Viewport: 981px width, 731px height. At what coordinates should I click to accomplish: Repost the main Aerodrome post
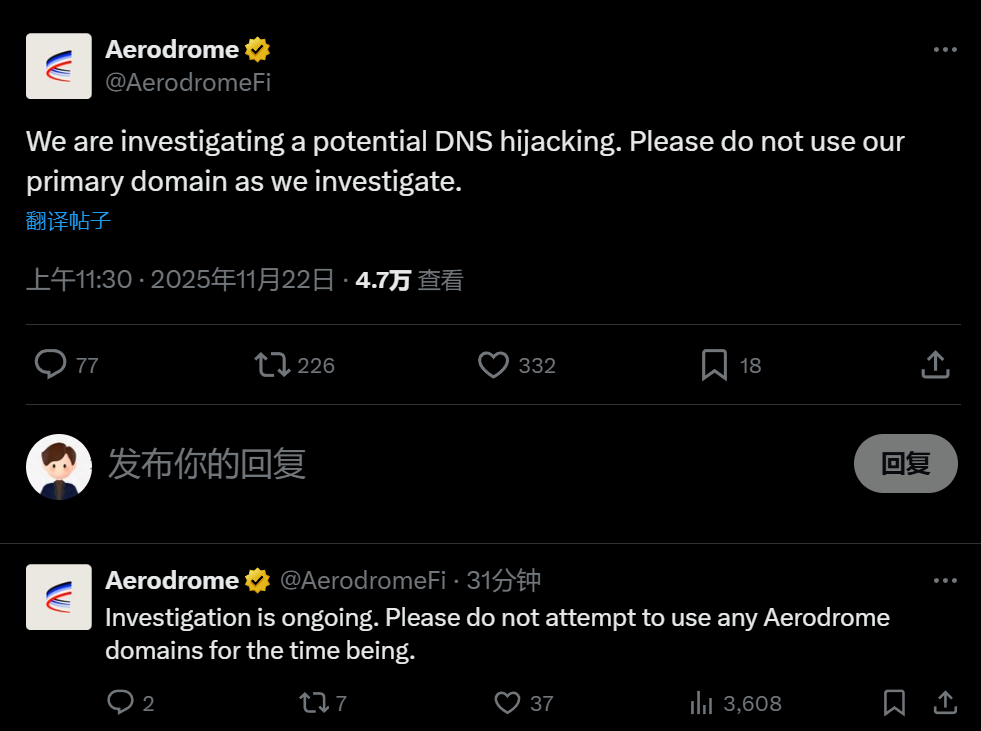tap(272, 364)
